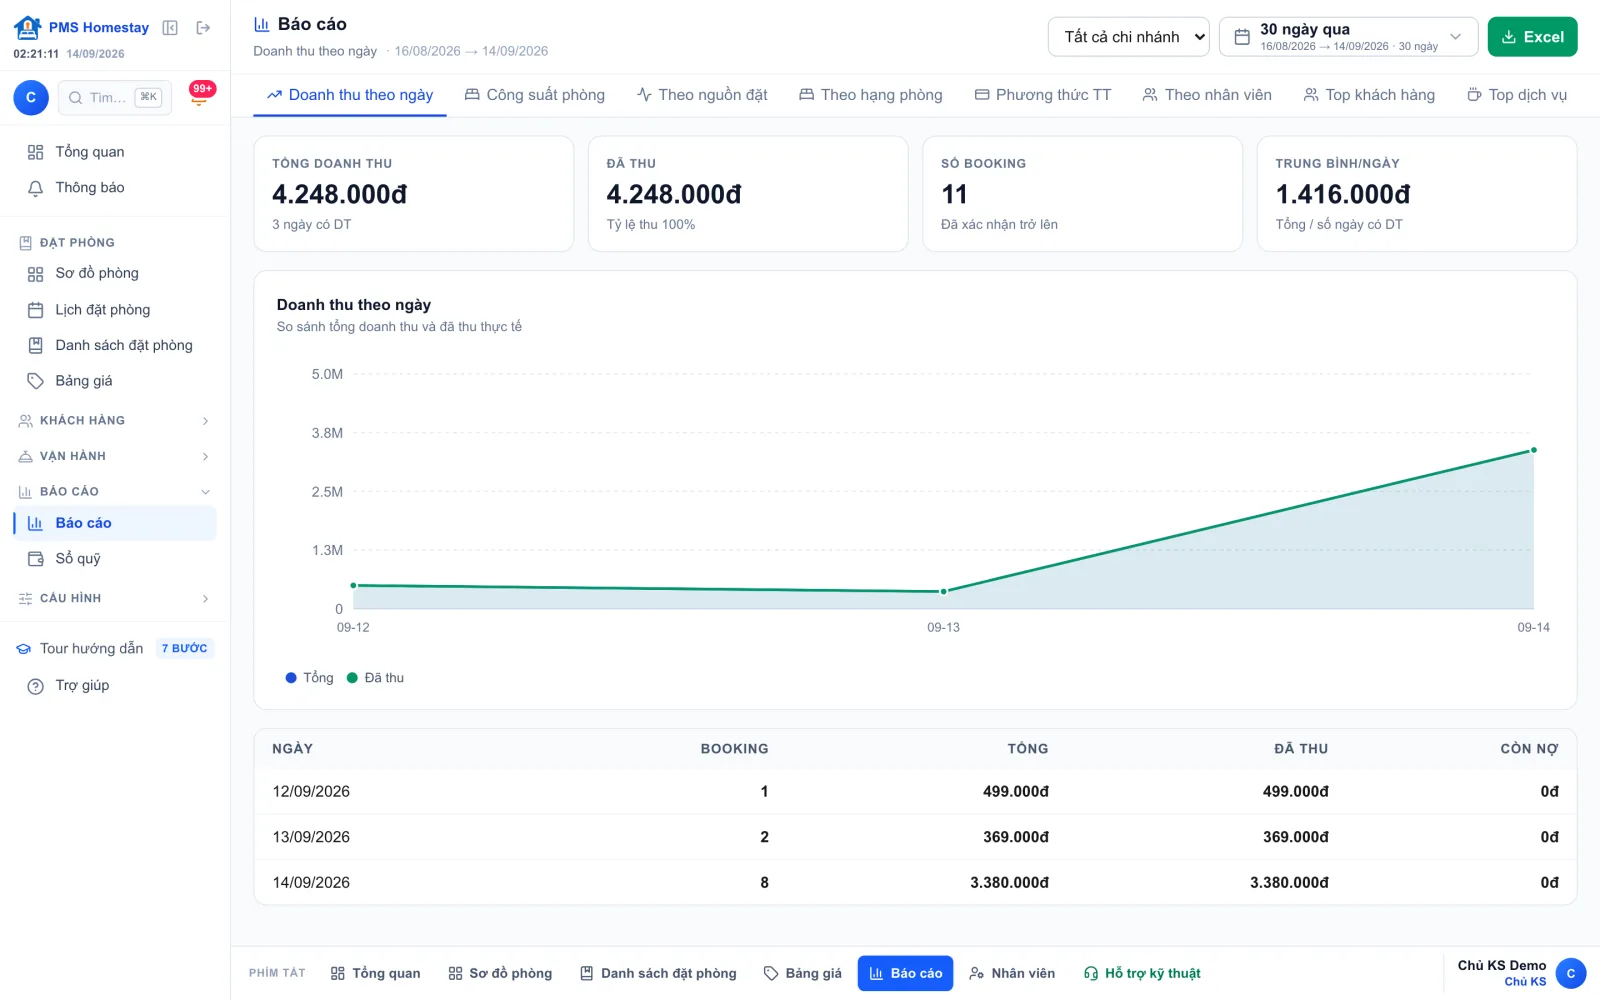This screenshot has height=1000, width=1600.
Task: Open Danh sách đặt phòng in sidebar
Action: click(x=115, y=346)
